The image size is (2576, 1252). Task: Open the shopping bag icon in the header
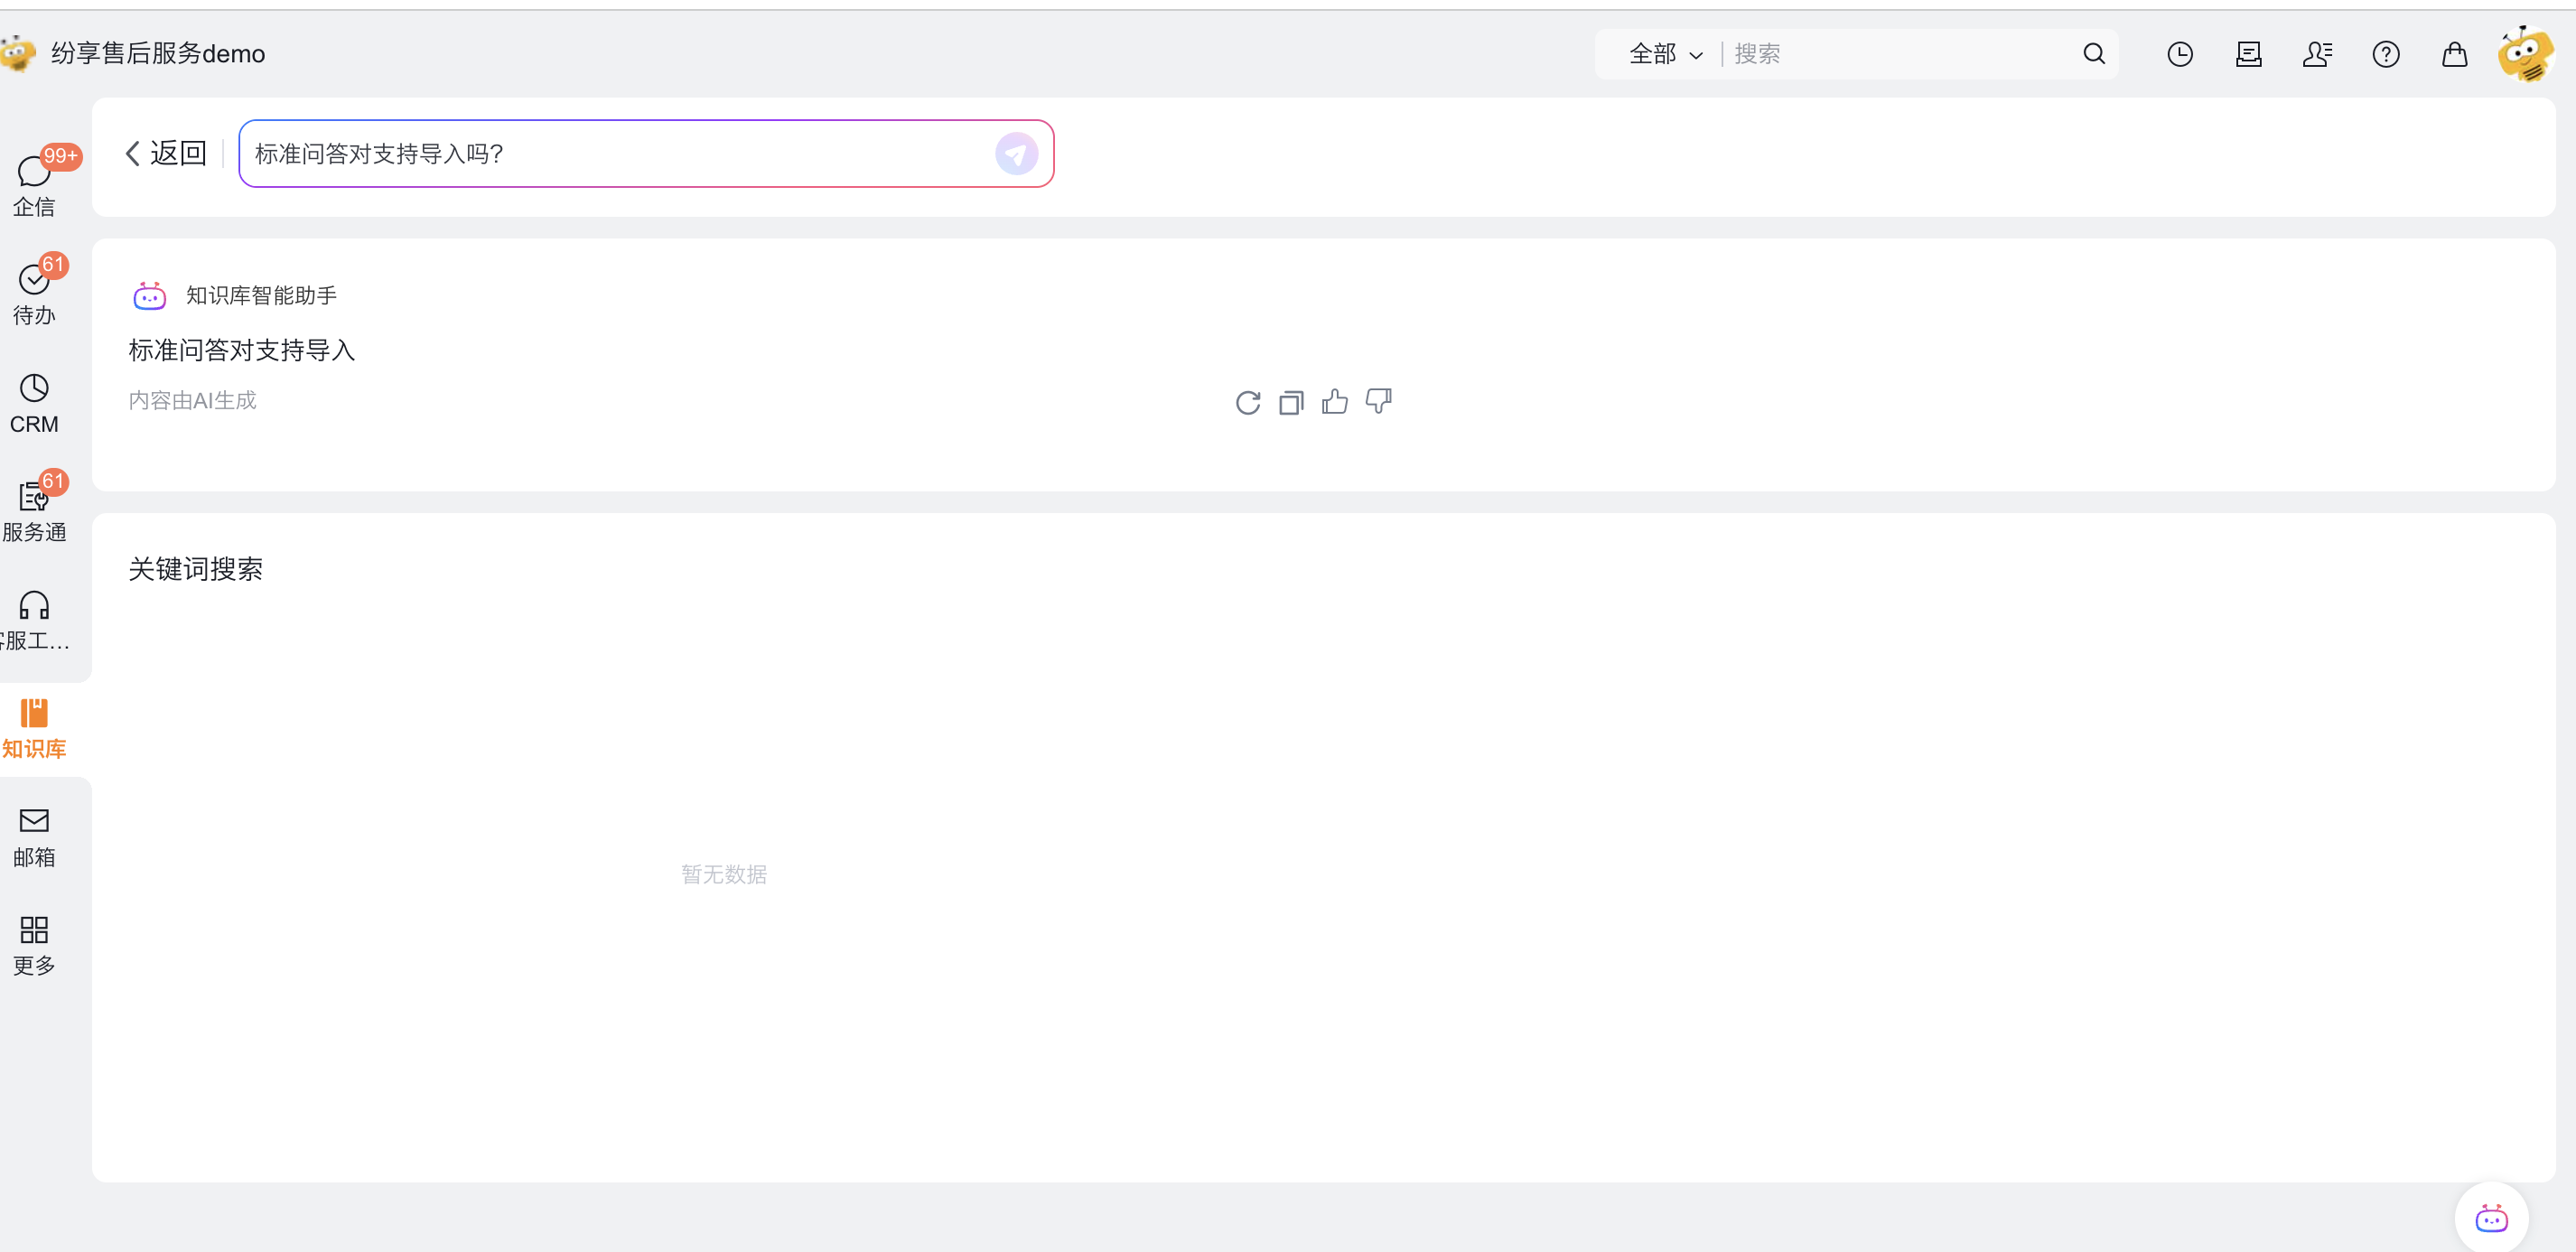(2454, 54)
